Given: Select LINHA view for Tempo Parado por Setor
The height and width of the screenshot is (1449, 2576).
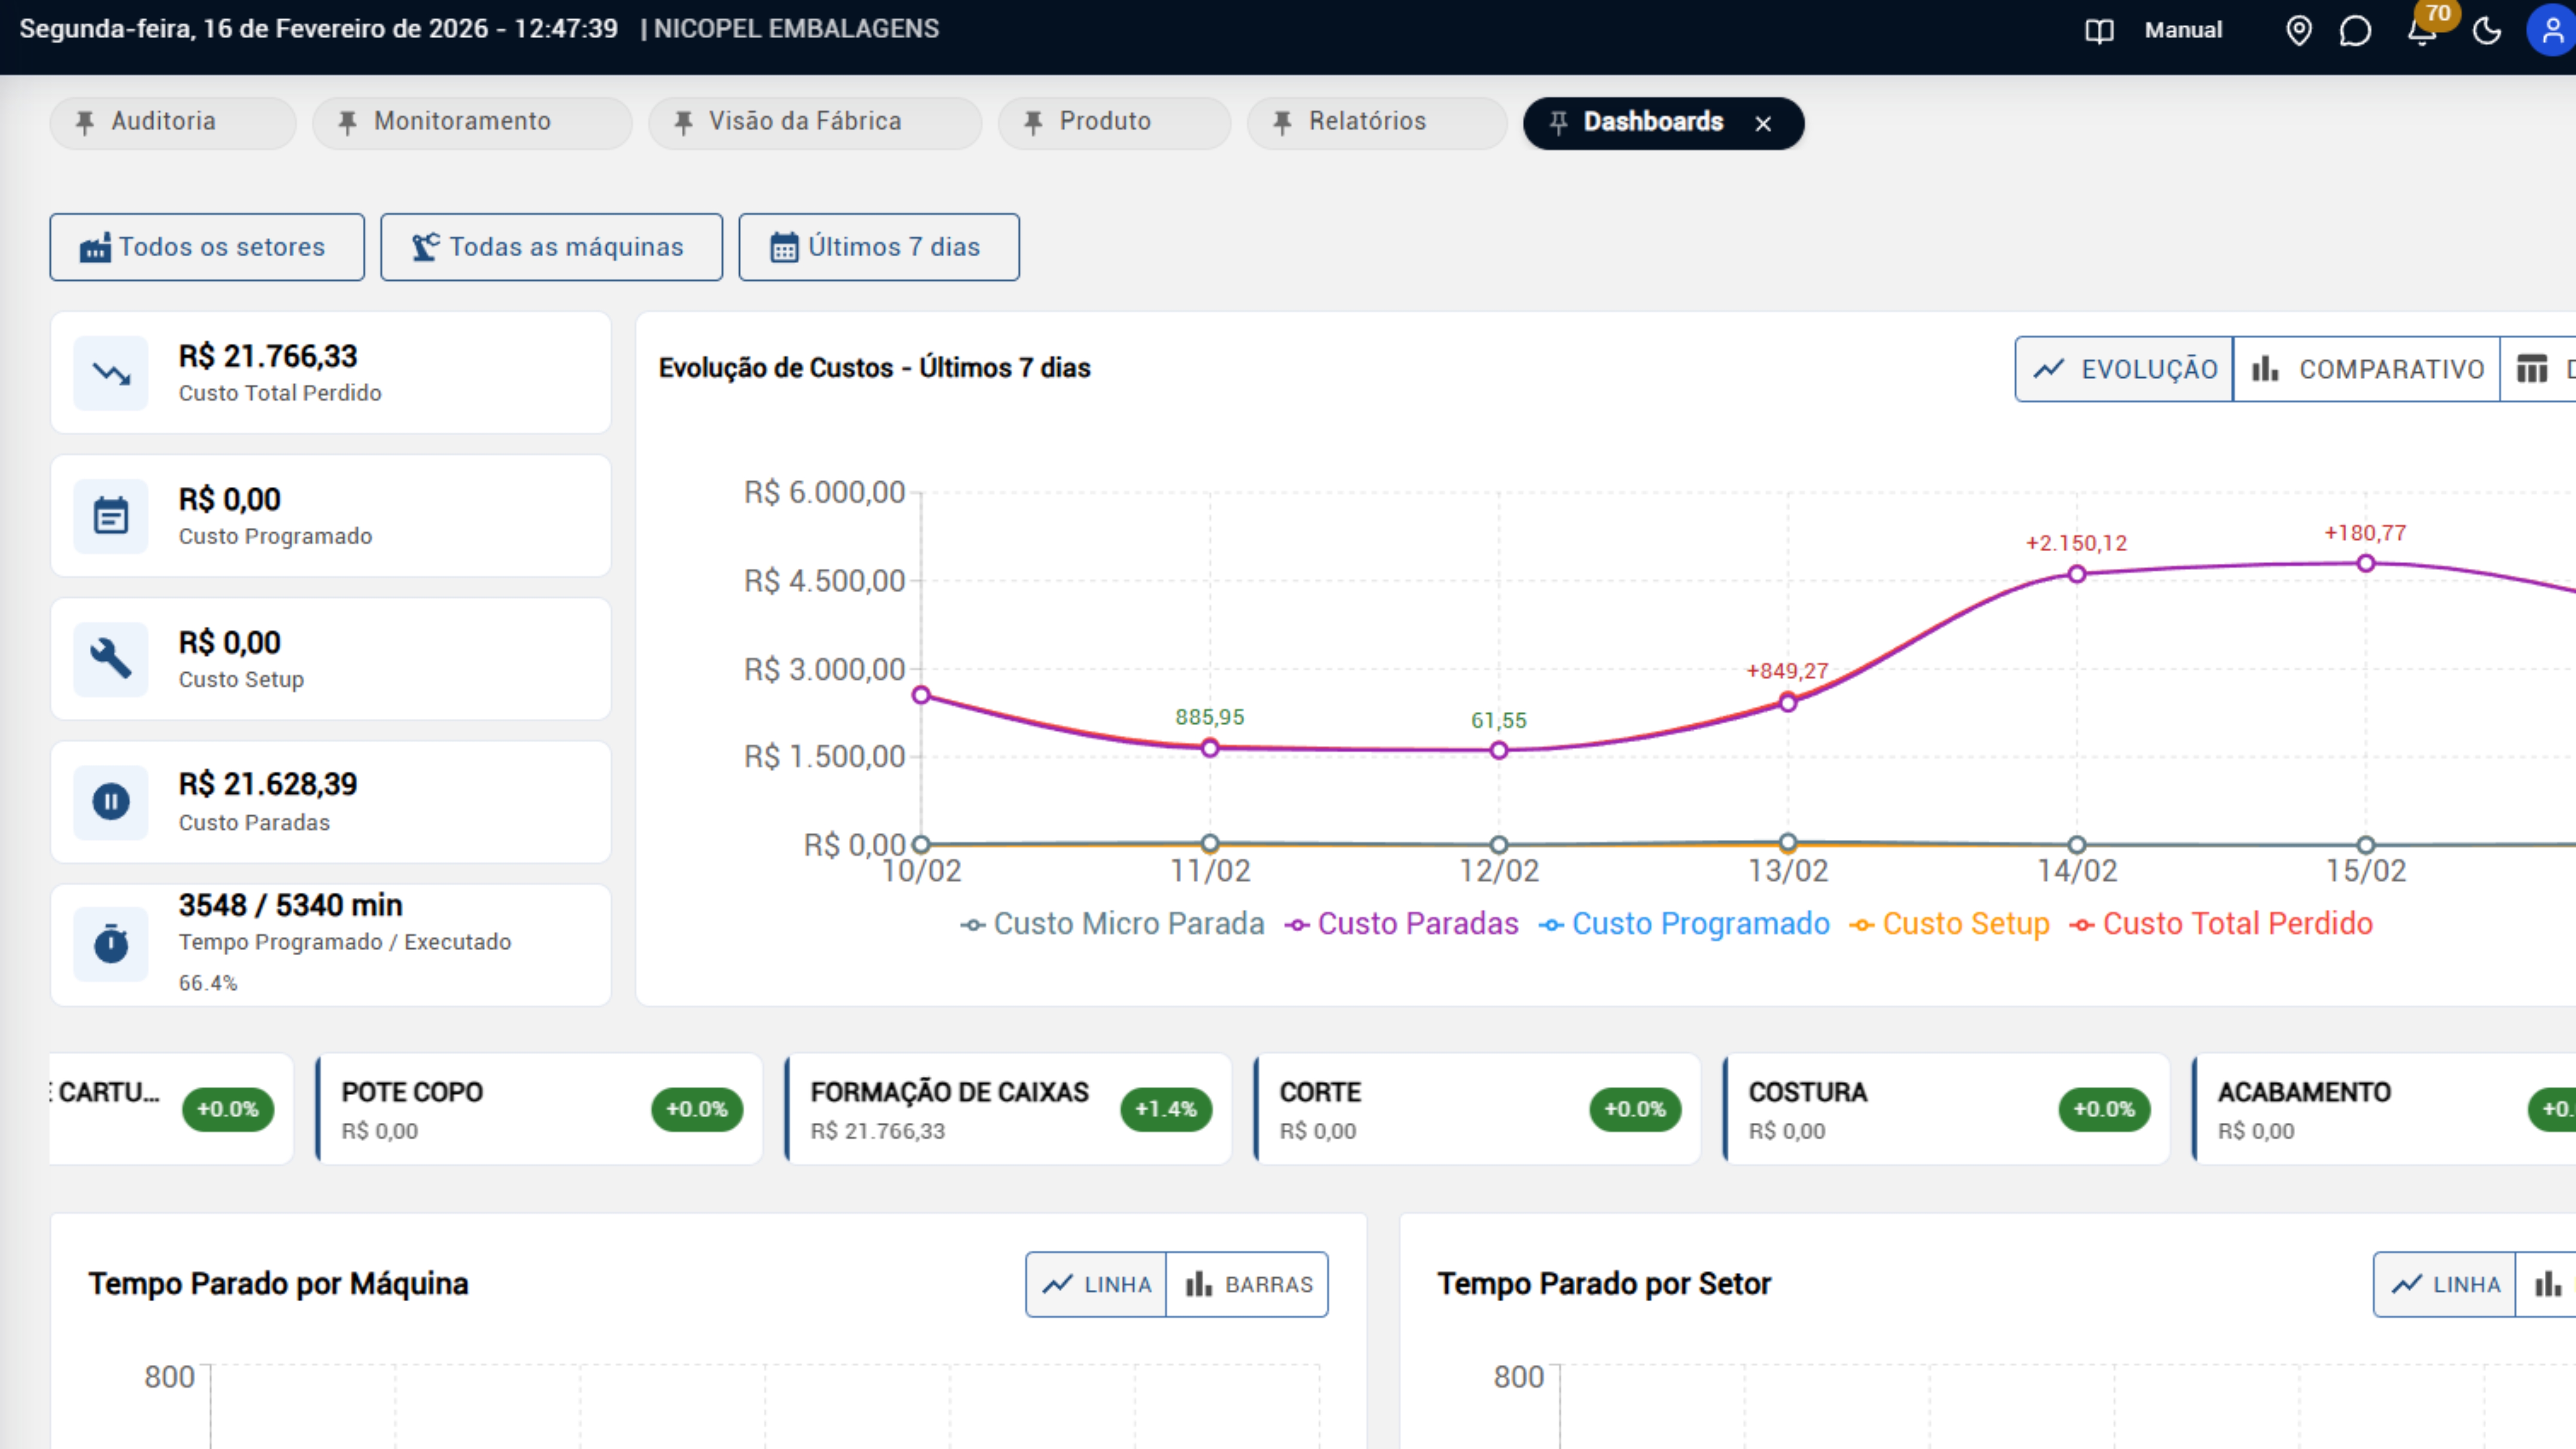Looking at the screenshot, I should (x=2445, y=1285).
